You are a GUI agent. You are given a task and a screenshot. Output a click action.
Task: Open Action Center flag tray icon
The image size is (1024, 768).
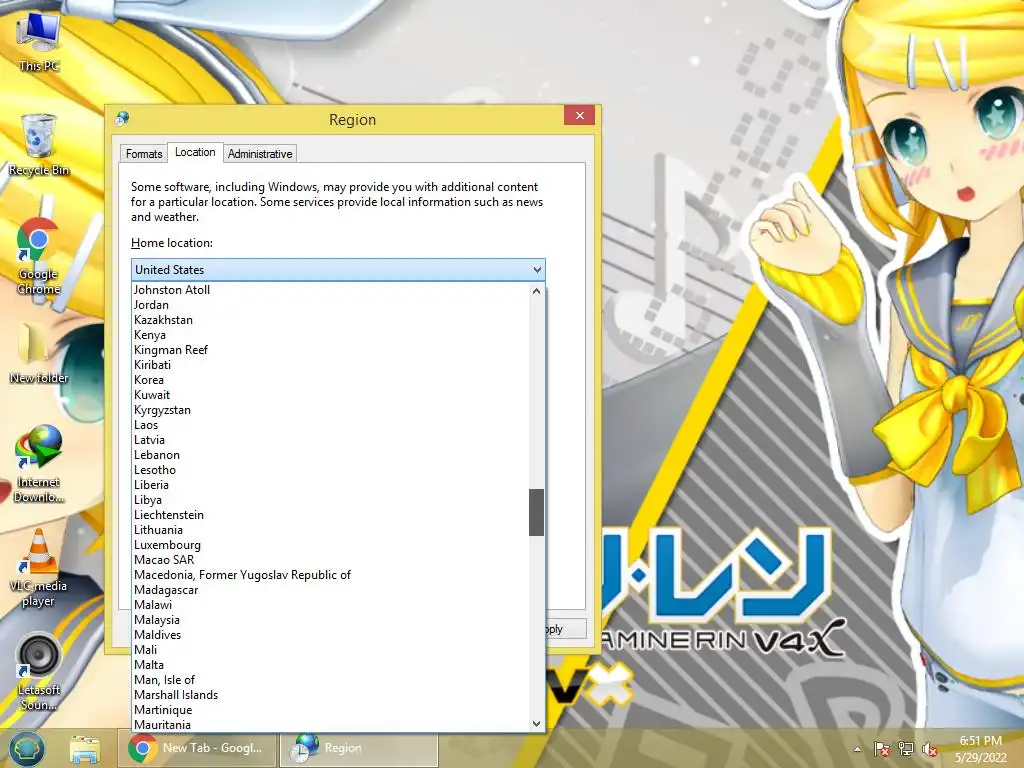[882, 749]
